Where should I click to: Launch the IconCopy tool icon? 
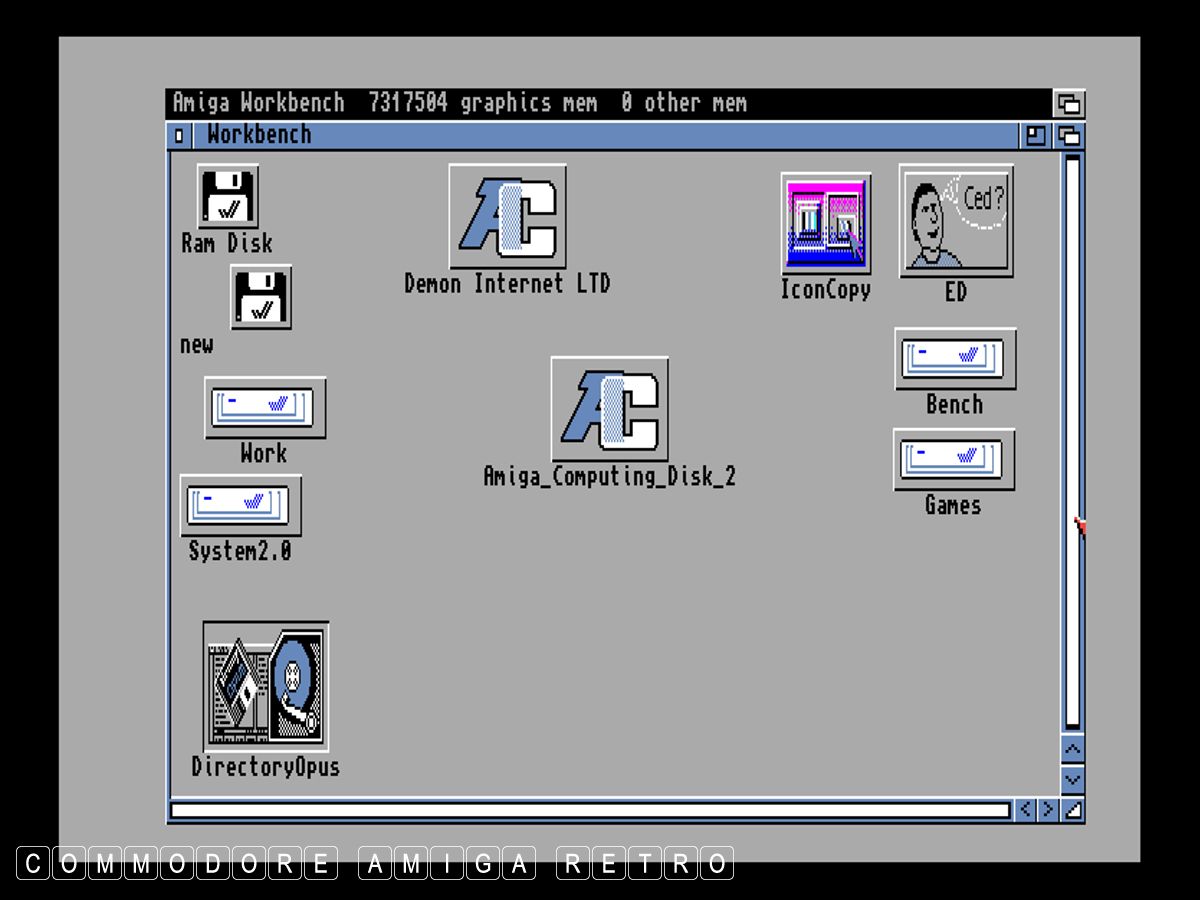tap(825, 224)
